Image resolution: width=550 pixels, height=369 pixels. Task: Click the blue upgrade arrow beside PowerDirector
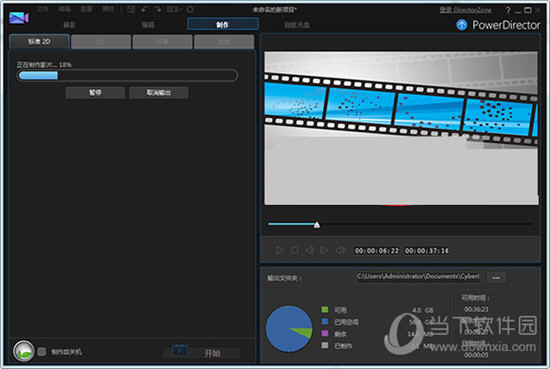(x=462, y=25)
